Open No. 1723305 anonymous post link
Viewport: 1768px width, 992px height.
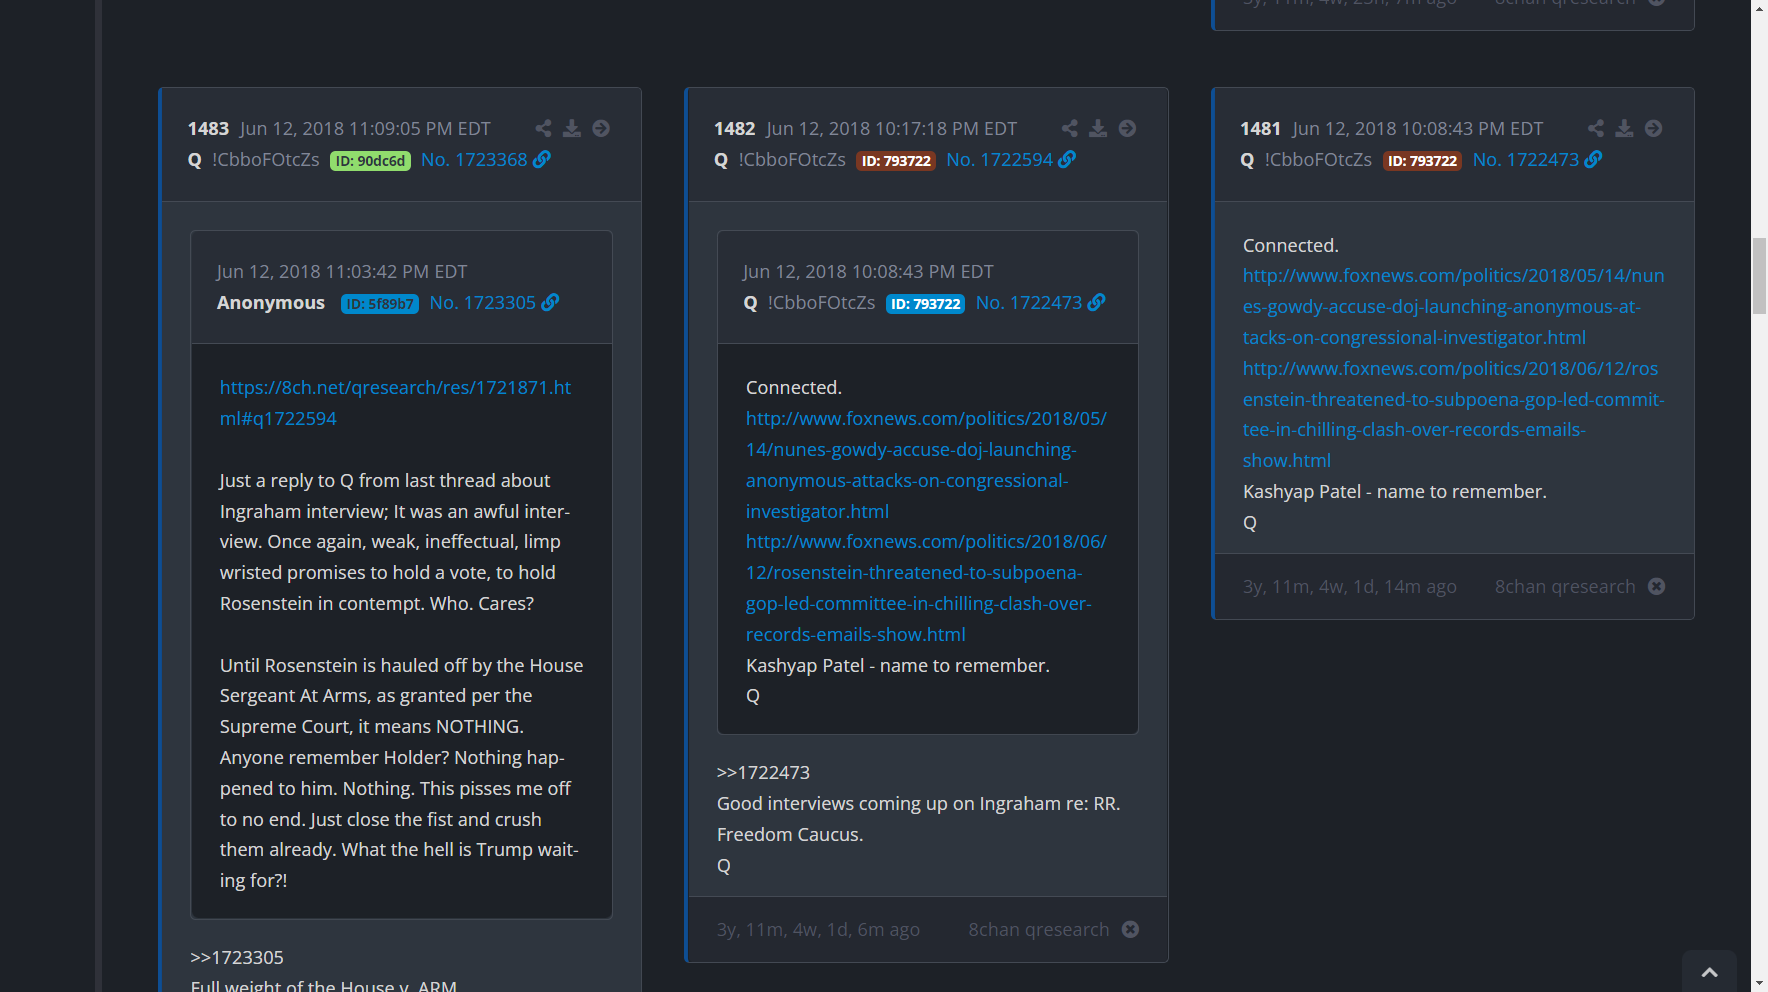pos(482,303)
